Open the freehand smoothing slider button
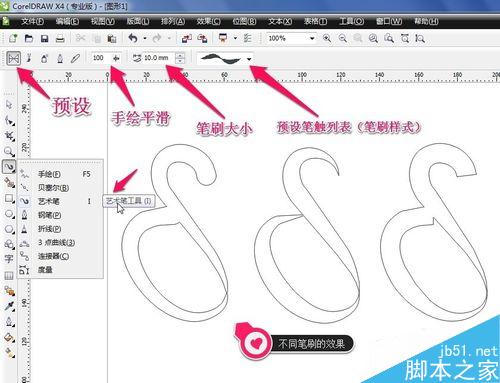 [x=116, y=58]
